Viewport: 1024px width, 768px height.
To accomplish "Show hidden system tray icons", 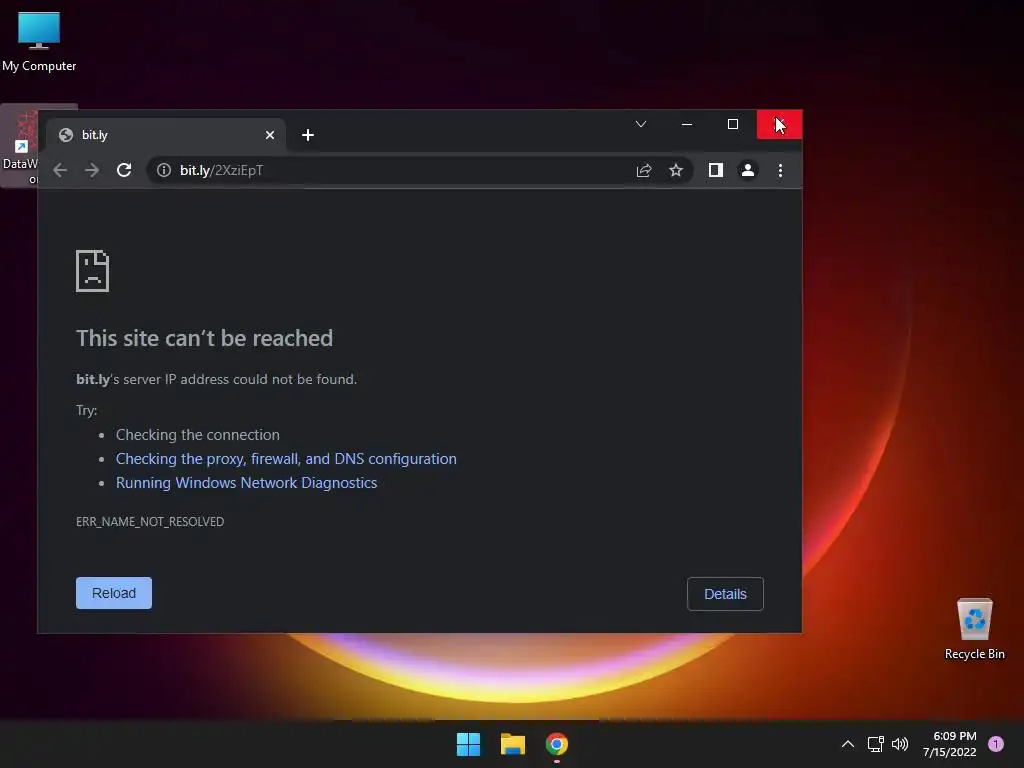I will pyautogui.click(x=848, y=744).
